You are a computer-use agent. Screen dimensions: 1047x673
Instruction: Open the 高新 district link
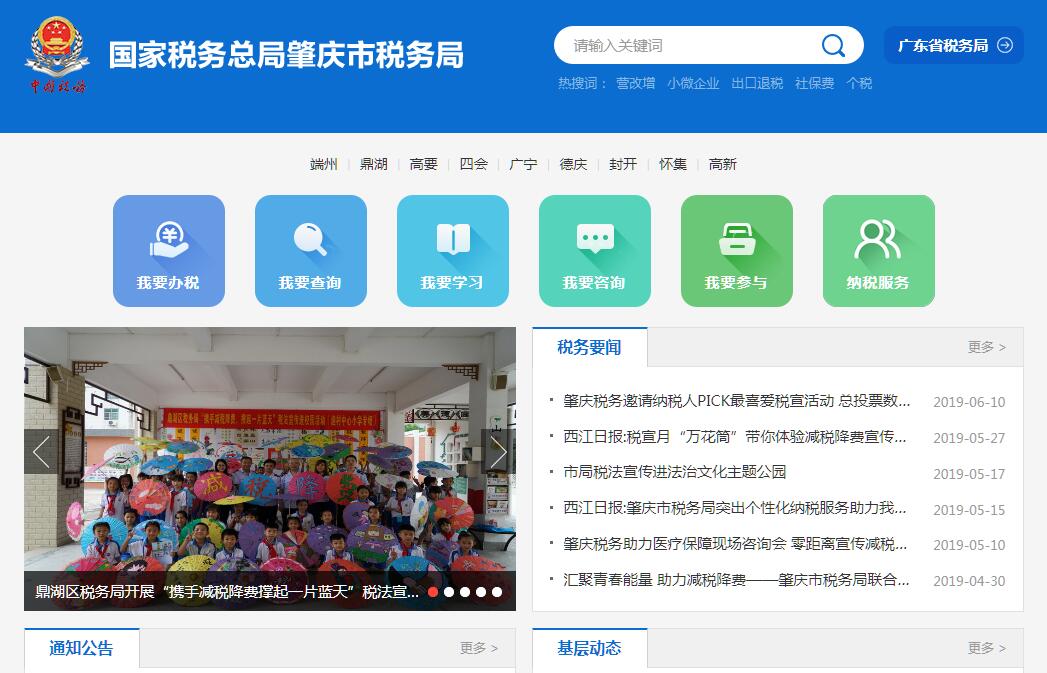722,164
